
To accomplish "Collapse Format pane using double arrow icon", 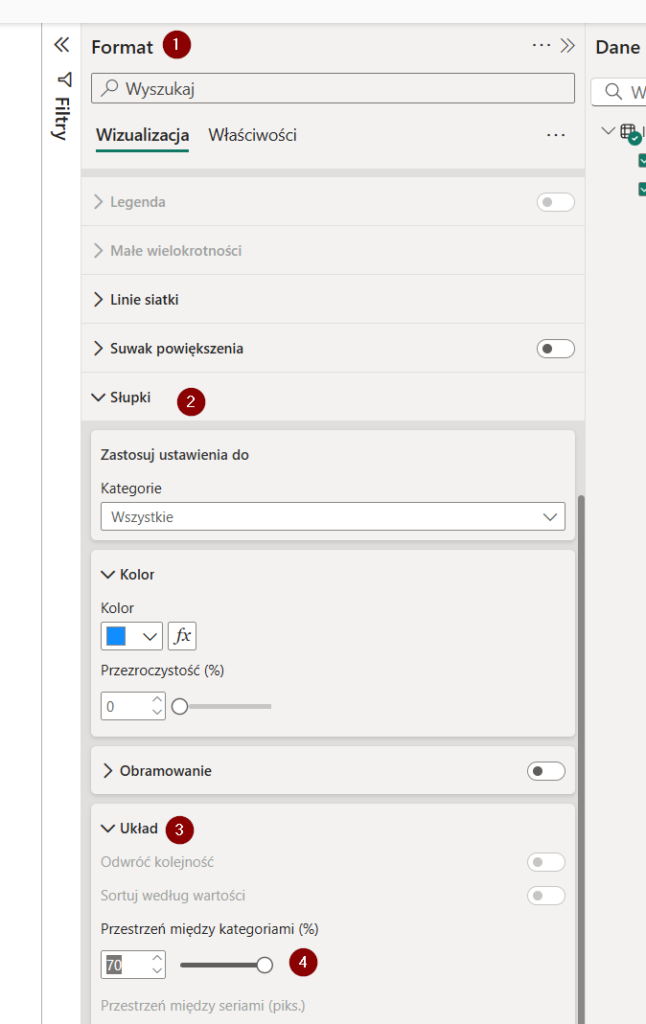I will pyautogui.click(x=568, y=45).
